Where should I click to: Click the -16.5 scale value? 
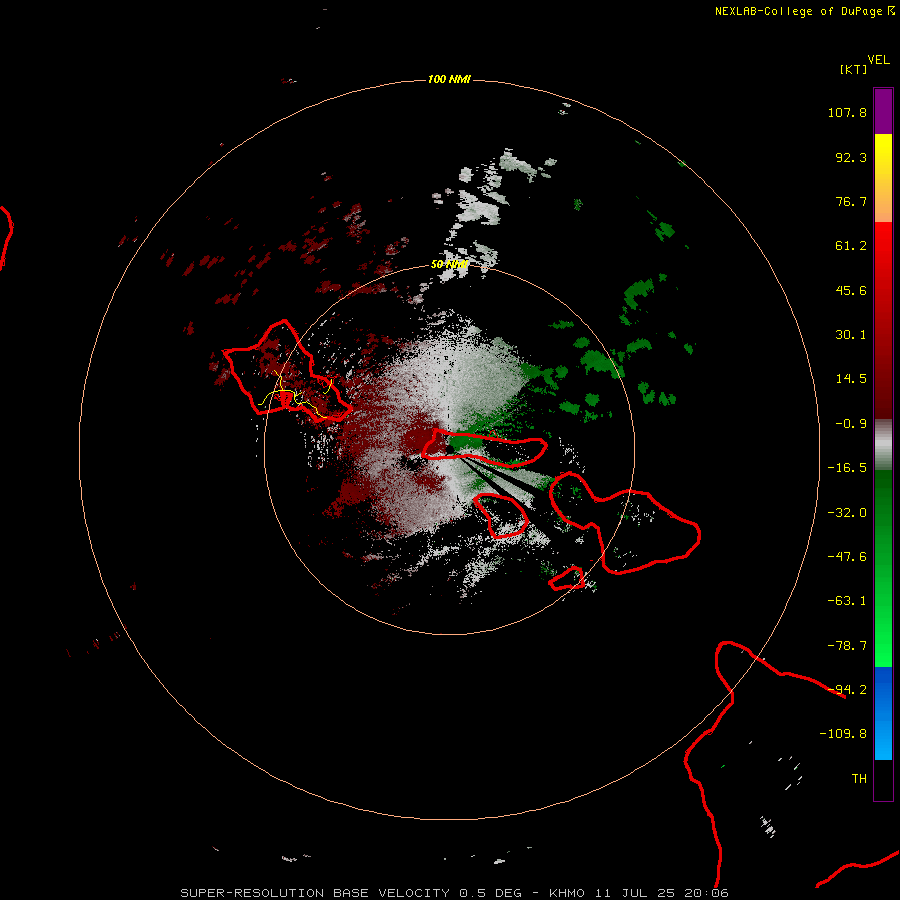pyautogui.click(x=847, y=468)
